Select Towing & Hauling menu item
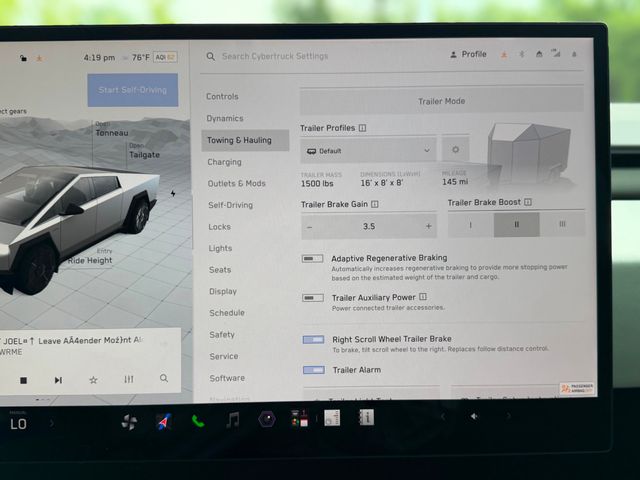This screenshot has width=640, height=480. click(245, 140)
